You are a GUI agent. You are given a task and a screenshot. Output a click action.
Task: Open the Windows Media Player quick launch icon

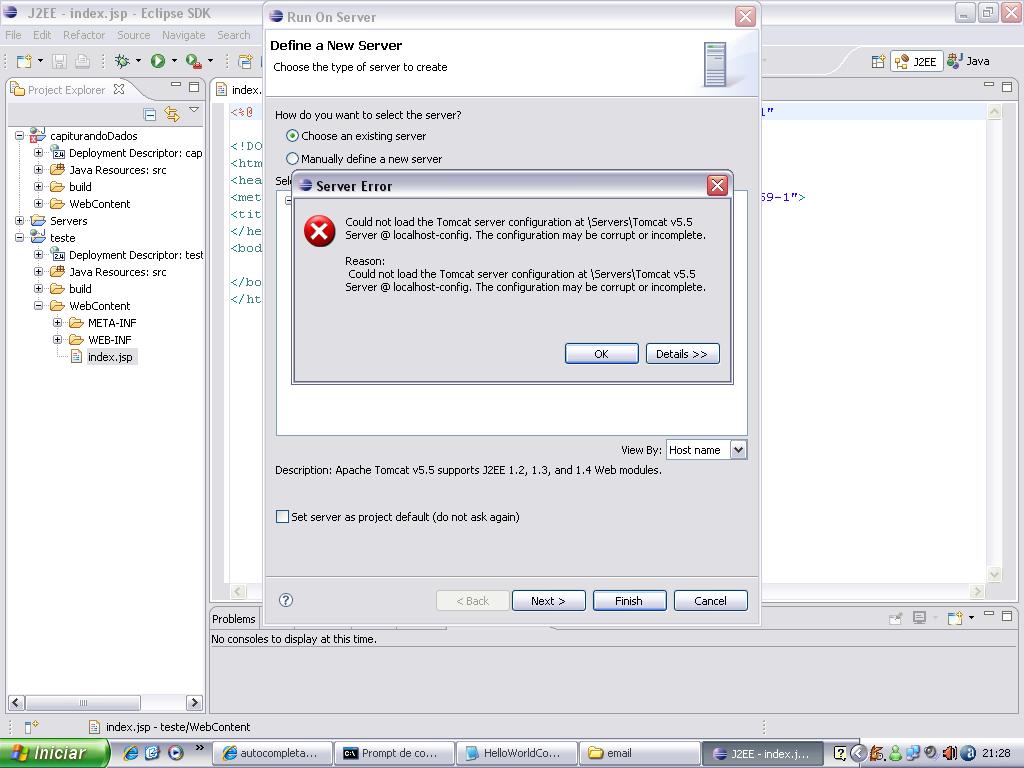(x=175, y=753)
